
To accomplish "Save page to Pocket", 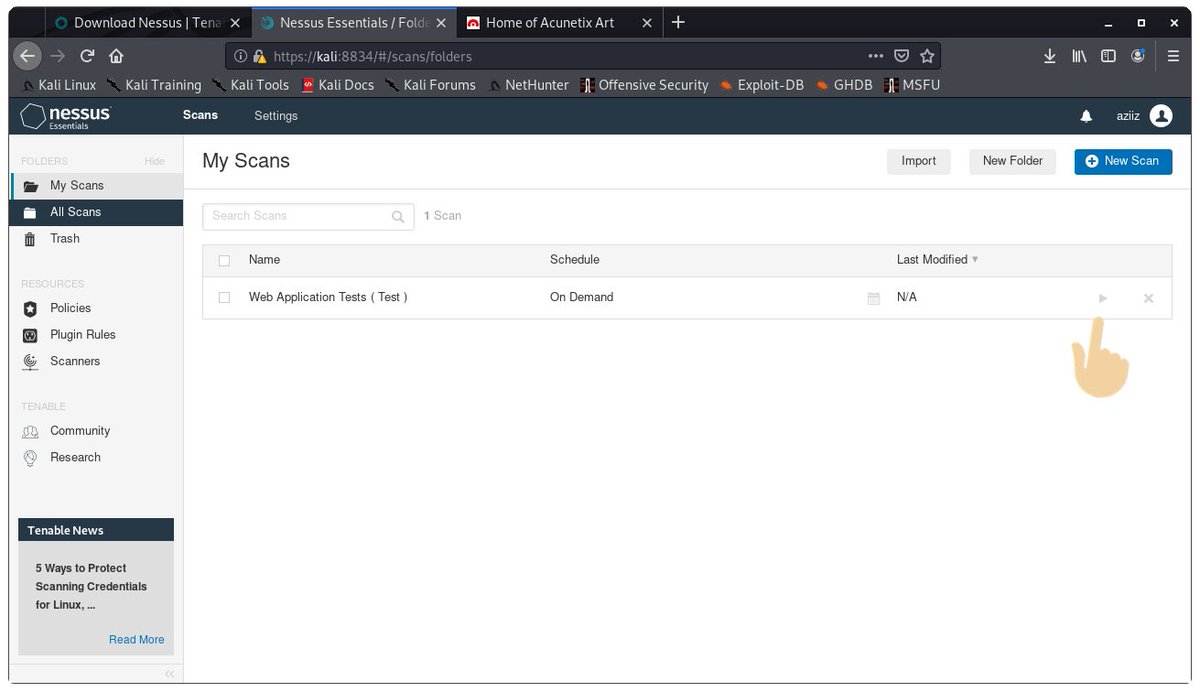I will pyautogui.click(x=901, y=56).
